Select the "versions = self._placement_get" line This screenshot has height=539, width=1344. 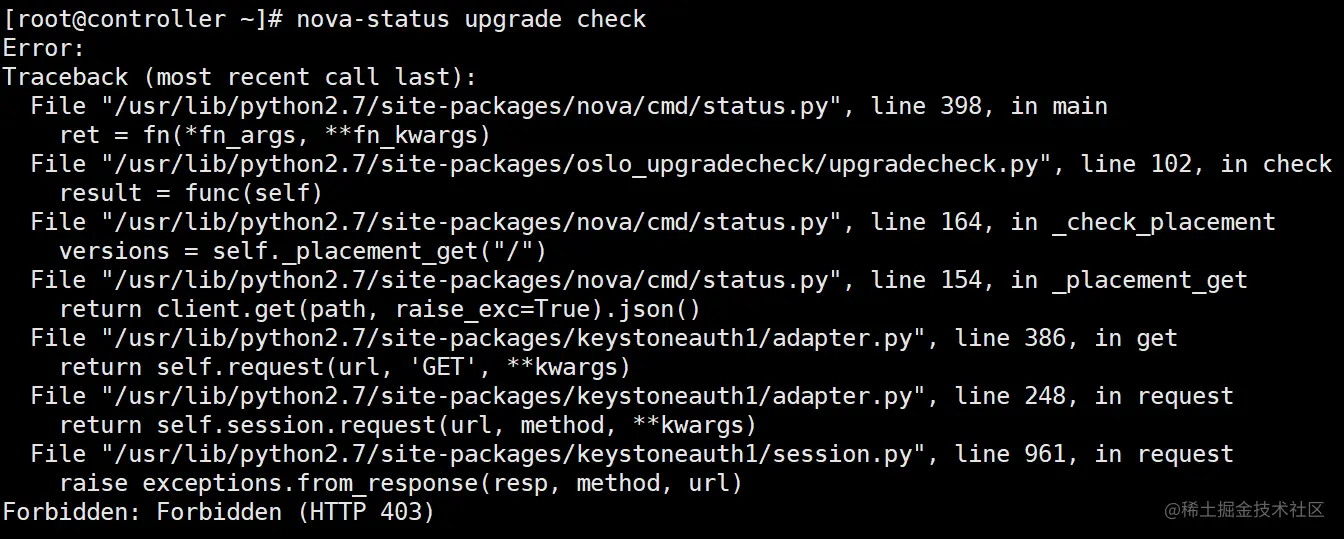pyautogui.click(x=303, y=251)
